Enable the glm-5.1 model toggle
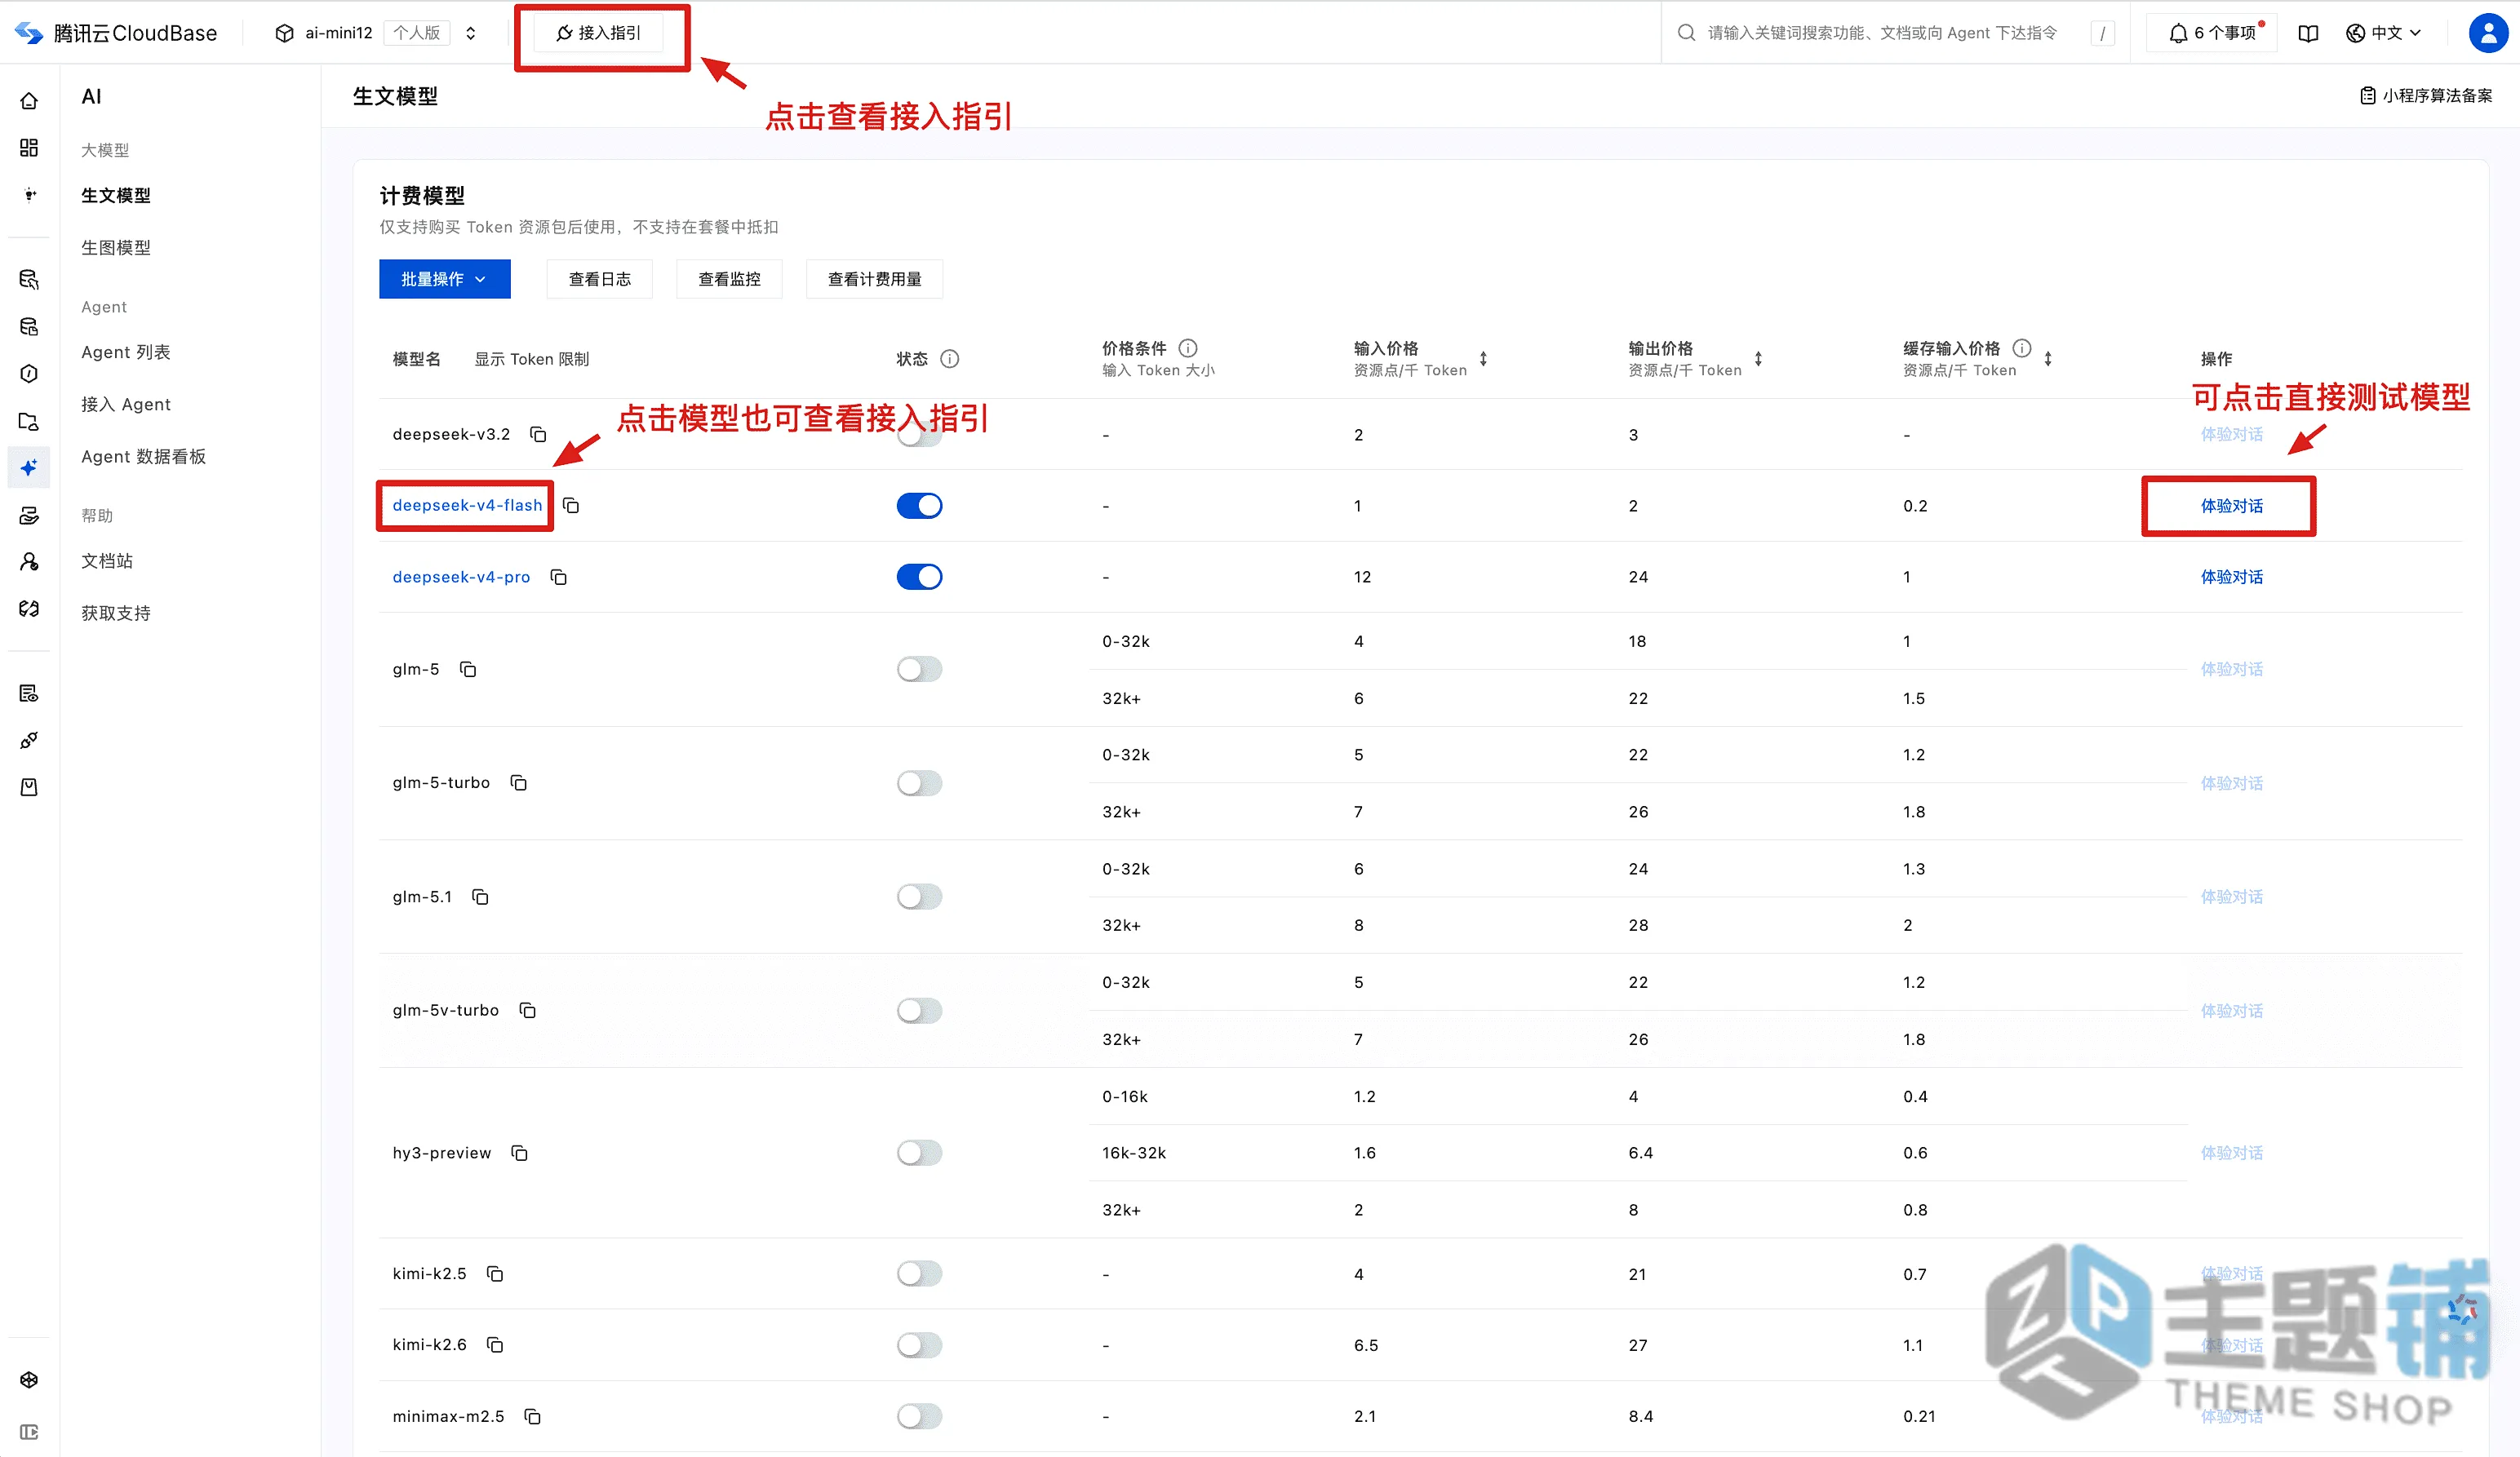Image resolution: width=2520 pixels, height=1457 pixels. tap(920, 896)
